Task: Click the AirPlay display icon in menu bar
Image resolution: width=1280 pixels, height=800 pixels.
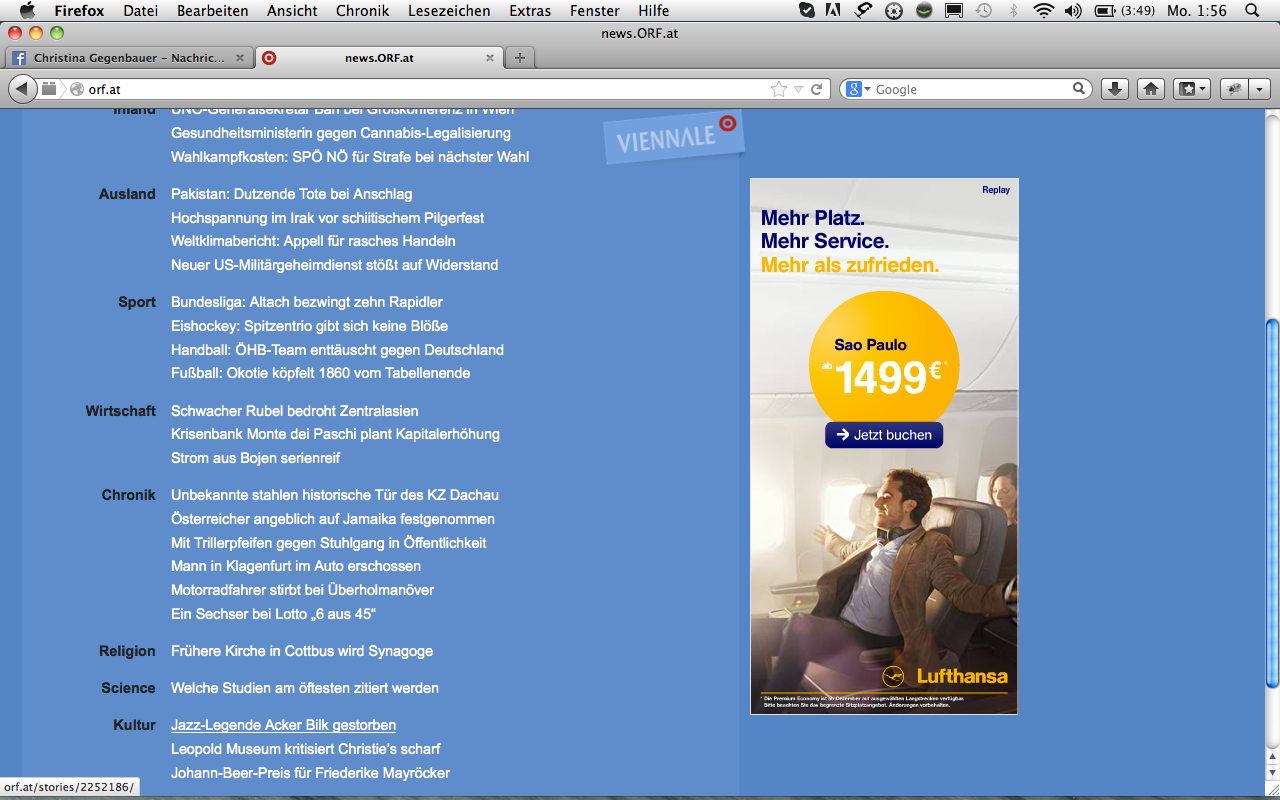Action: pyautogui.click(x=954, y=10)
